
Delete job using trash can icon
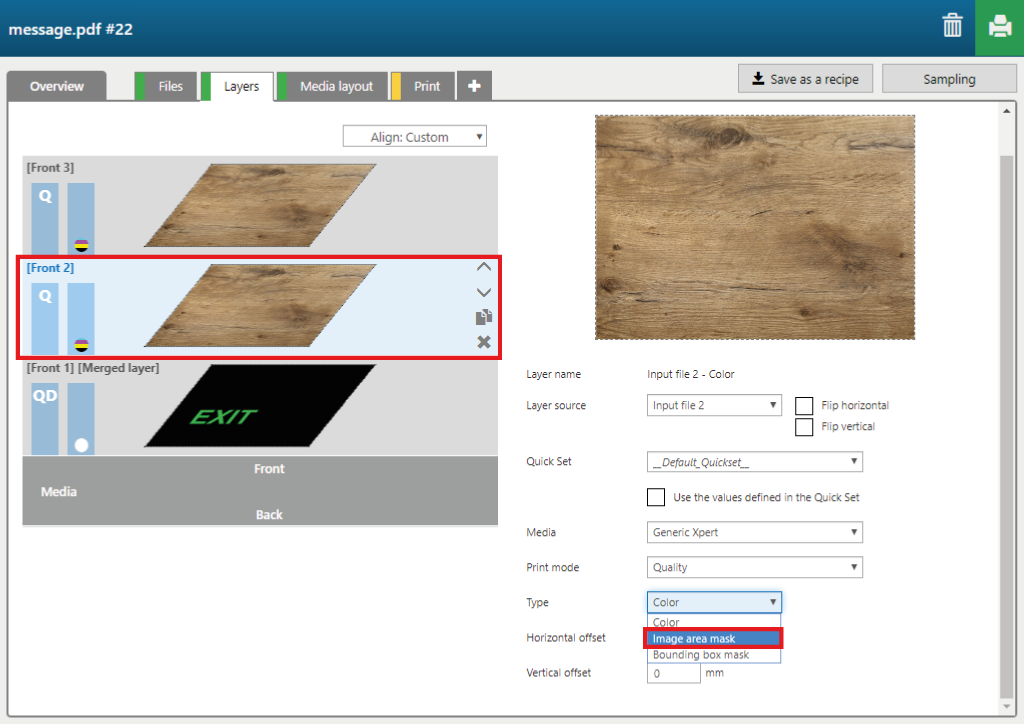pyautogui.click(x=952, y=27)
